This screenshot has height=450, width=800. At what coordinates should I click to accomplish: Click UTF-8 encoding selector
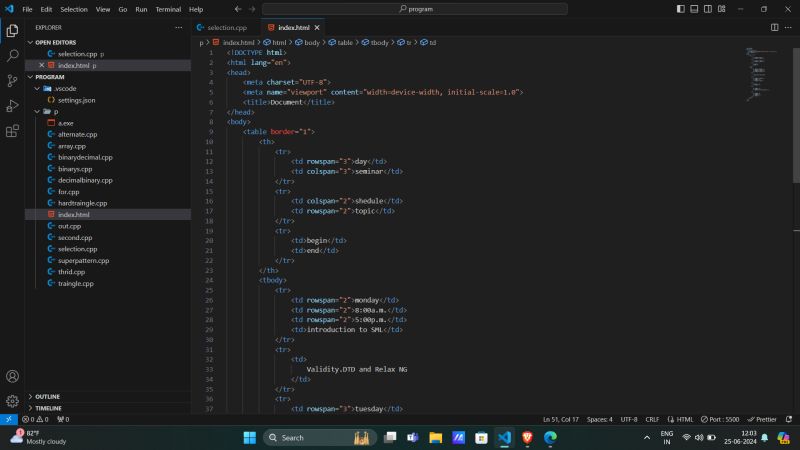coord(629,419)
